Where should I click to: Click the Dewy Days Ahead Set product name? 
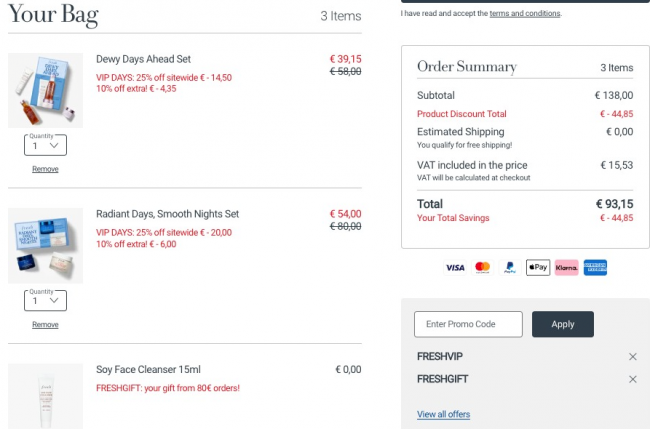pos(143,59)
